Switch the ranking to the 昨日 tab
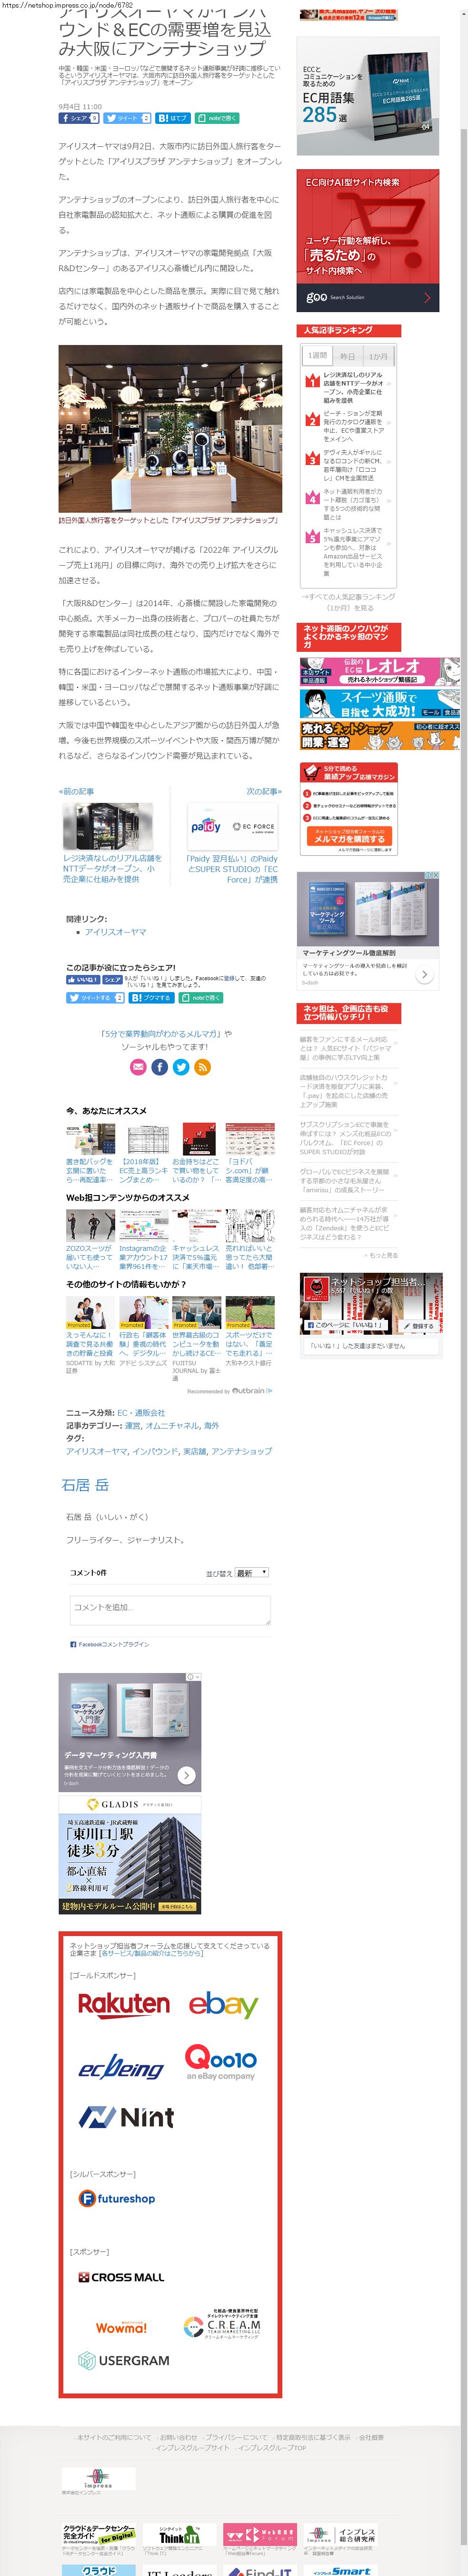This screenshot has width=468, height=2576. point(347,356)
